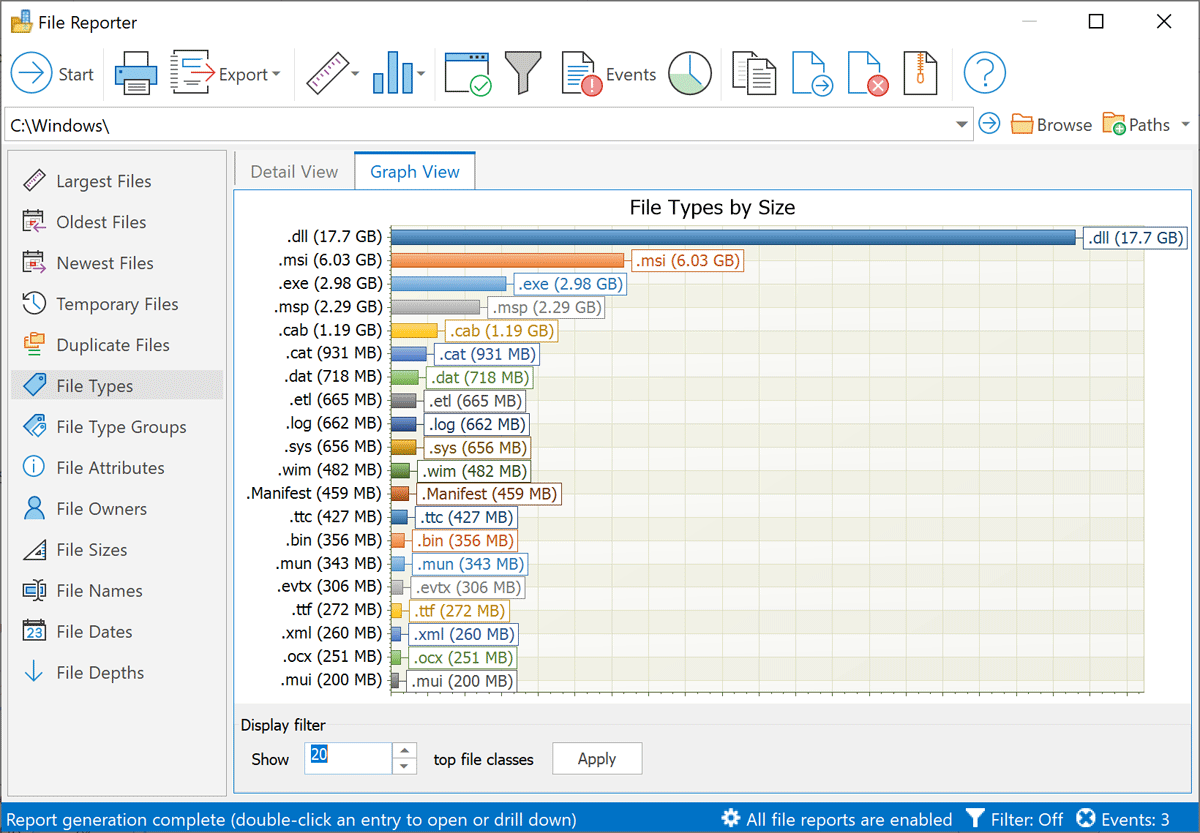Click the Browse folder button

(x=1051, y=124)
